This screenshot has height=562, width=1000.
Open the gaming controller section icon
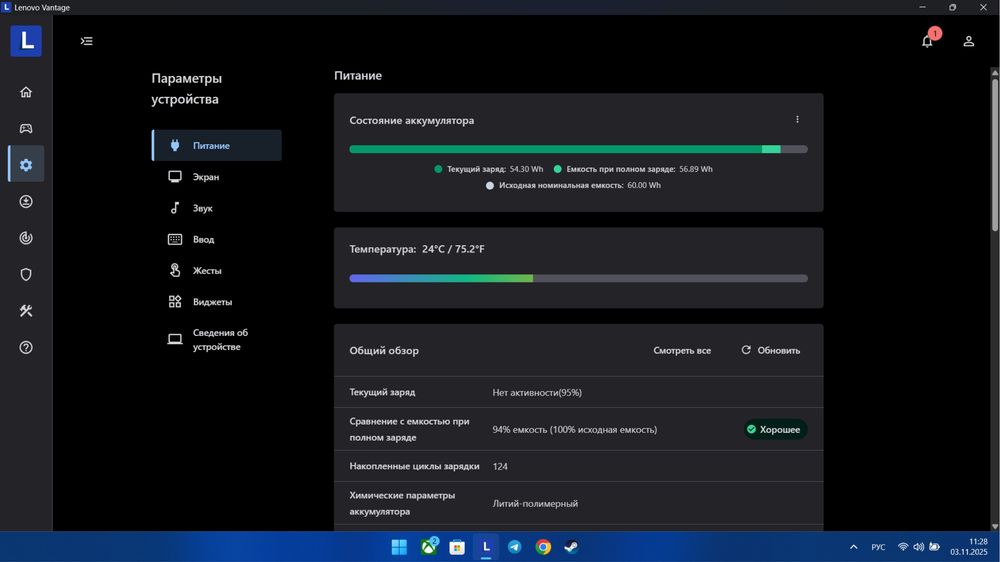[x=26, y=128]
